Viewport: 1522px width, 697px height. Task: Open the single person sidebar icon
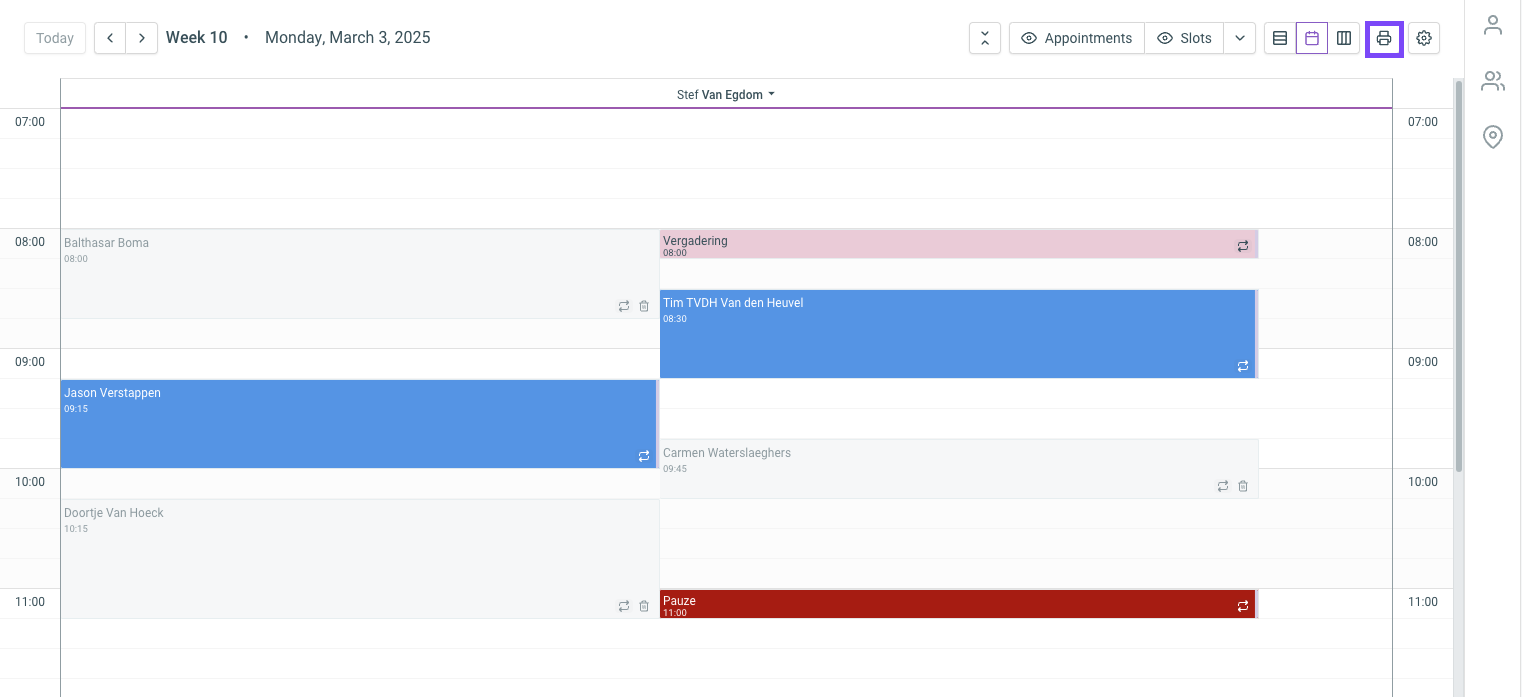point(1493,25)
